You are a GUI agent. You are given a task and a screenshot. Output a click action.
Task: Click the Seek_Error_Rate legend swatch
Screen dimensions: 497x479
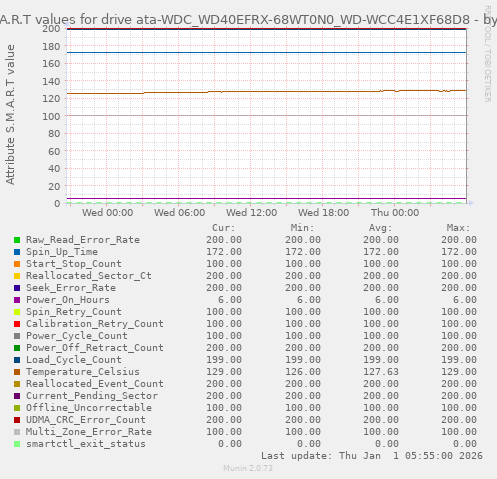17,288
